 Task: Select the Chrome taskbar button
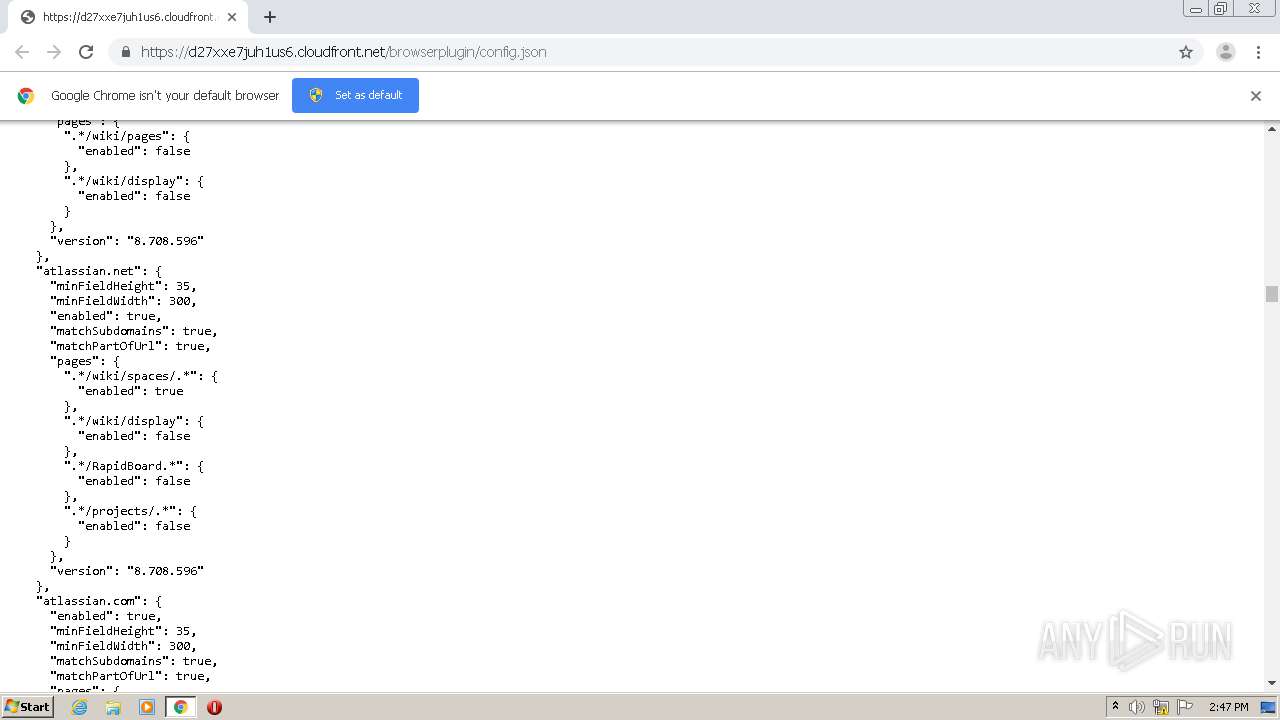pos(181,707)
